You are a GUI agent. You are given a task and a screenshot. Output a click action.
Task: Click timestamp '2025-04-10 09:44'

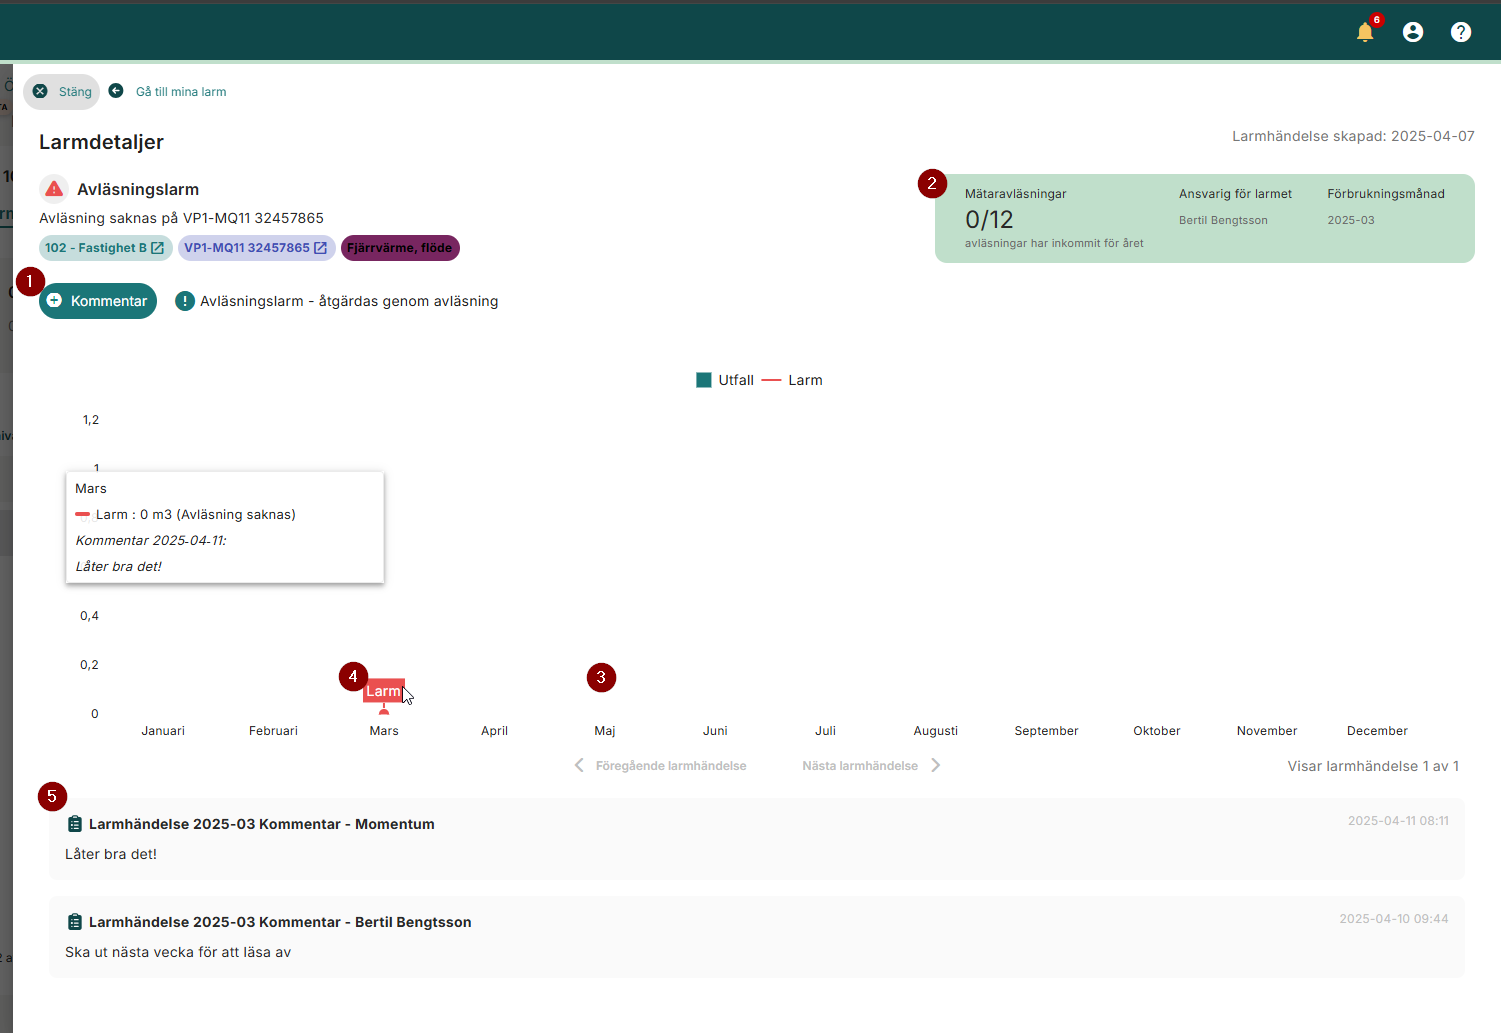point(1394,919)
